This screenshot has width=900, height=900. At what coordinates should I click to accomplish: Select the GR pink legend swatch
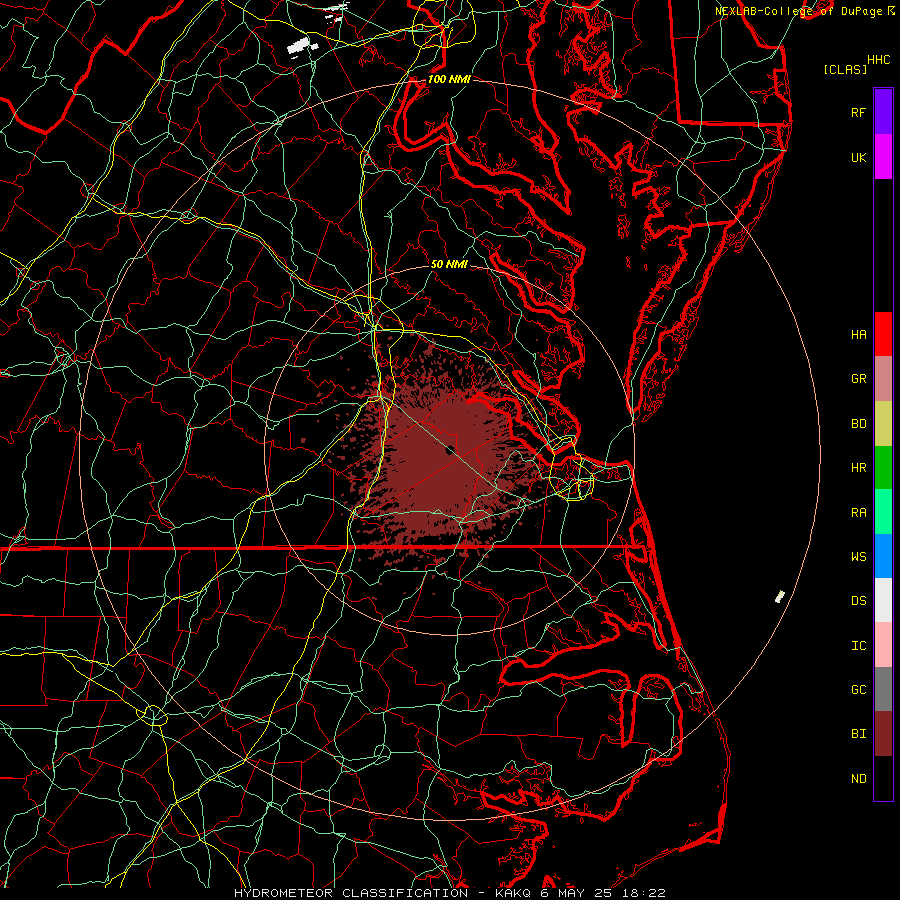click(883, 379)
